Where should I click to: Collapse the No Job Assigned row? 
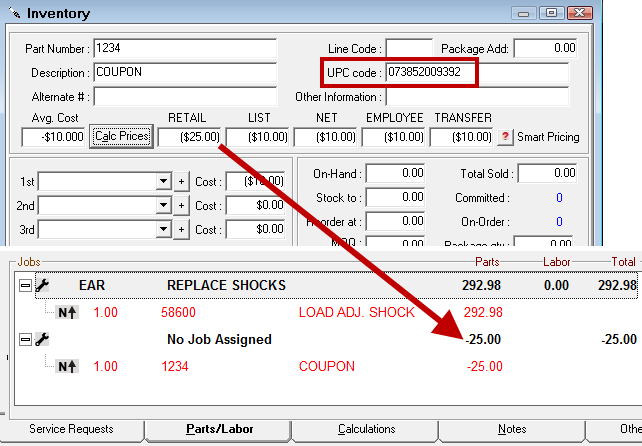click(25, 339)
